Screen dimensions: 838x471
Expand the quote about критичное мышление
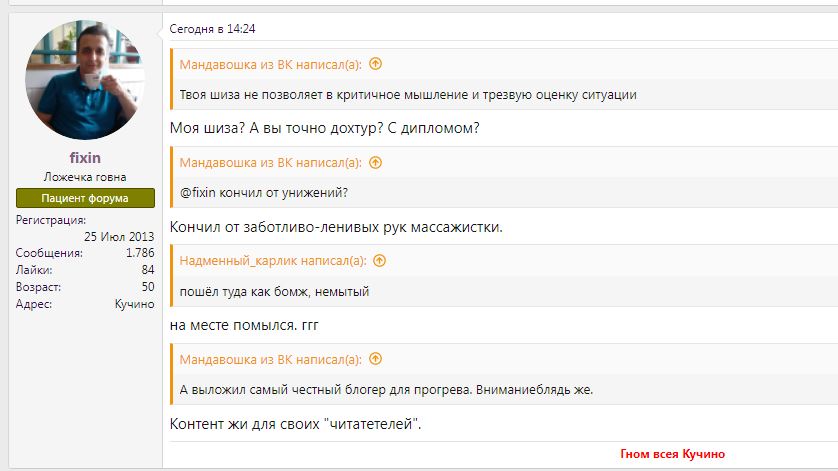click(x=408, y=95)
